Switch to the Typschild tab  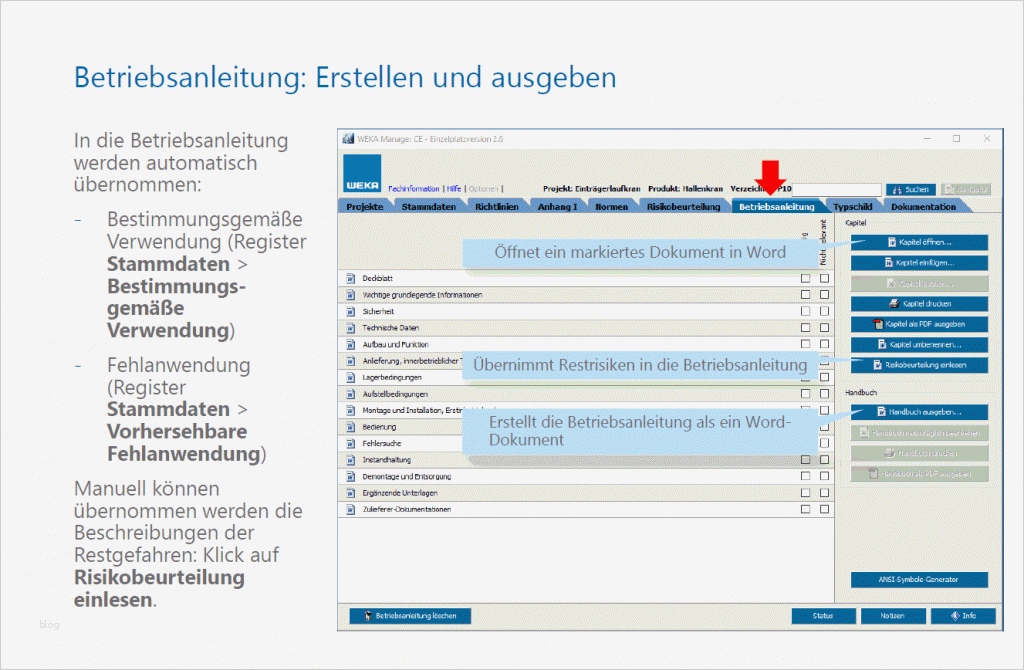854,206
